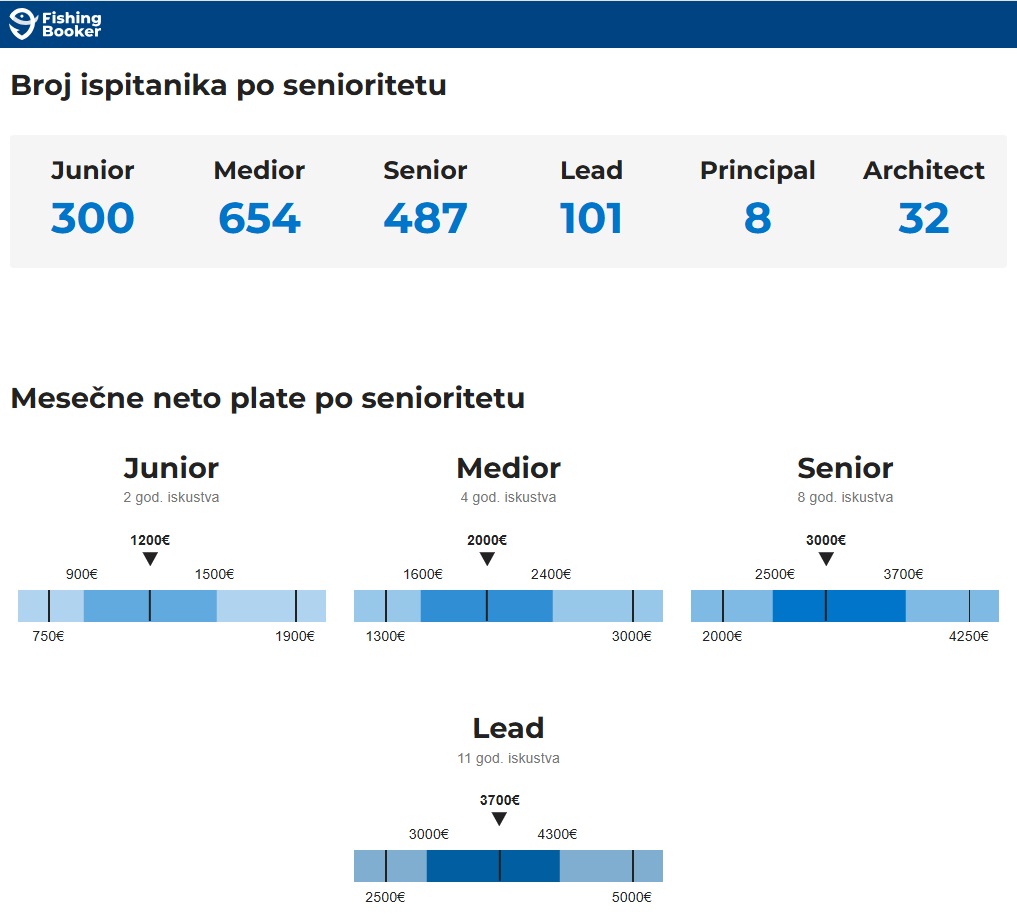Click the Lead salary range bar
1017x915 pixels.
click(x=508, y=866)
